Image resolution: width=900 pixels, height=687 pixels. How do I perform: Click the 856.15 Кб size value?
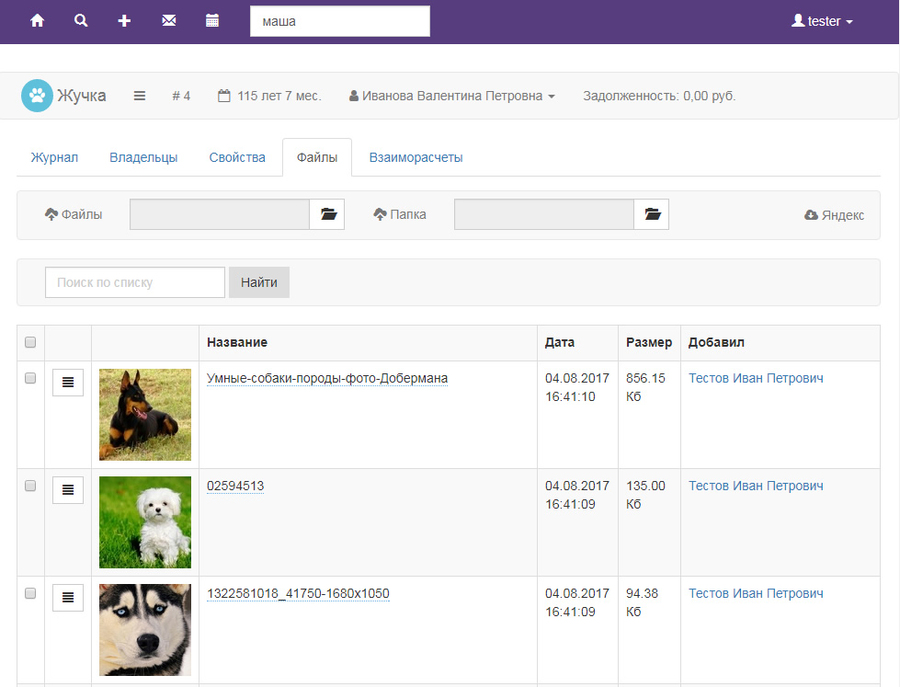click(x=645, y=387)
